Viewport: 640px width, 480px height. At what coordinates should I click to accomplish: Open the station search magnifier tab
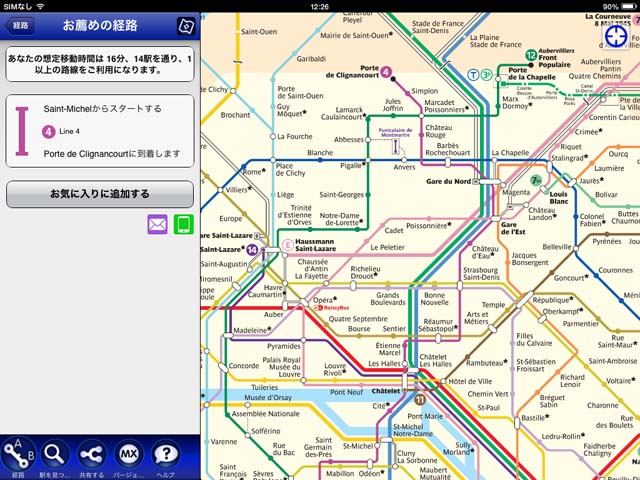(55, 457)
